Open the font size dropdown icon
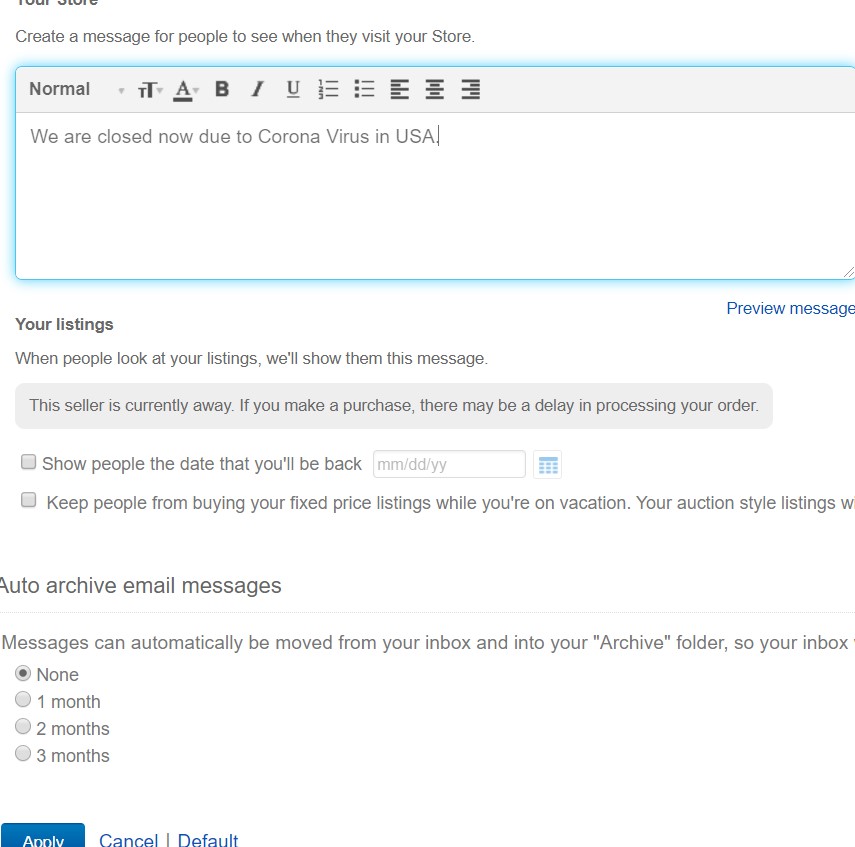 tap(149, 89)
